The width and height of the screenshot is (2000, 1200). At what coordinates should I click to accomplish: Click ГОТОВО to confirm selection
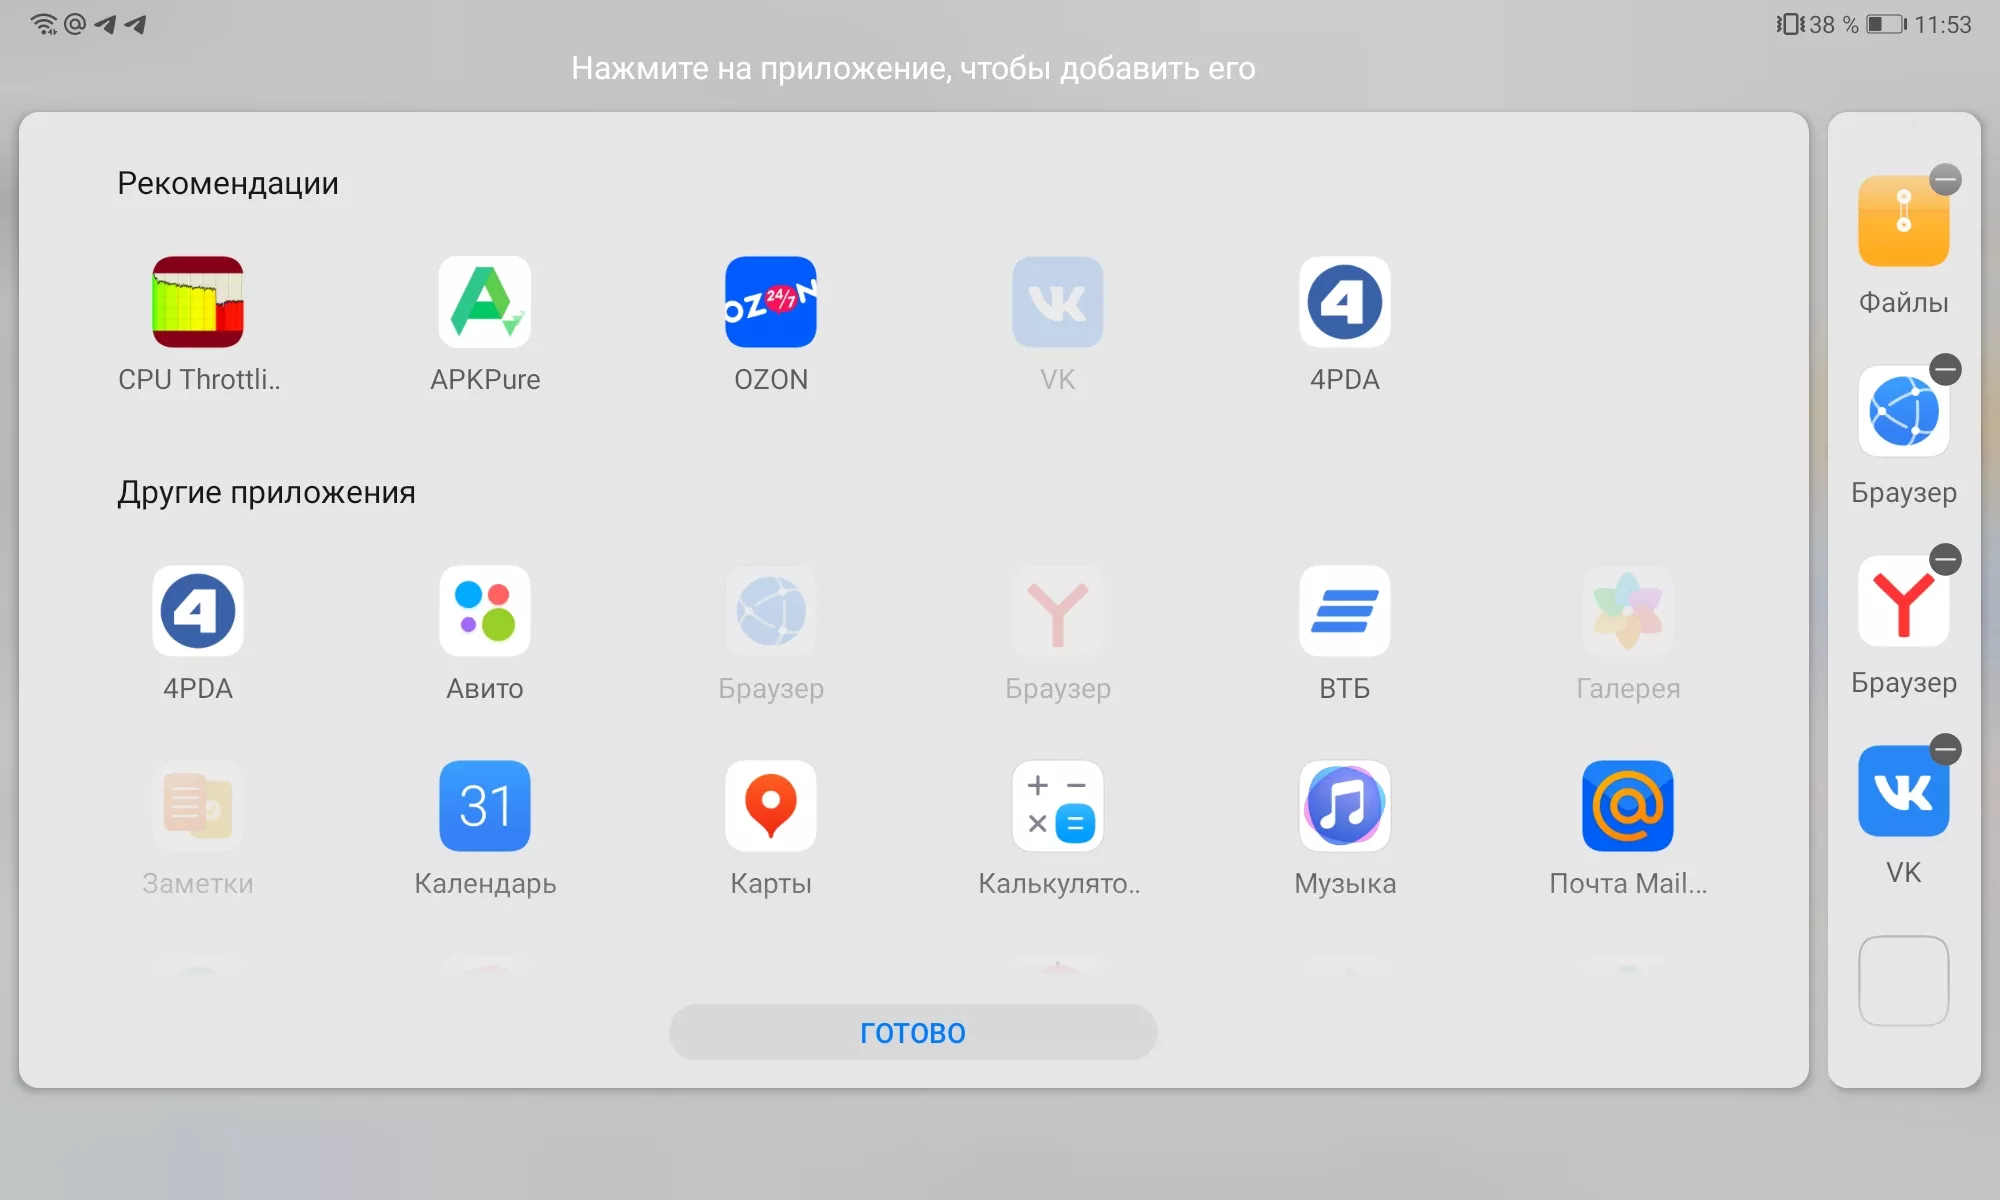914,1033
